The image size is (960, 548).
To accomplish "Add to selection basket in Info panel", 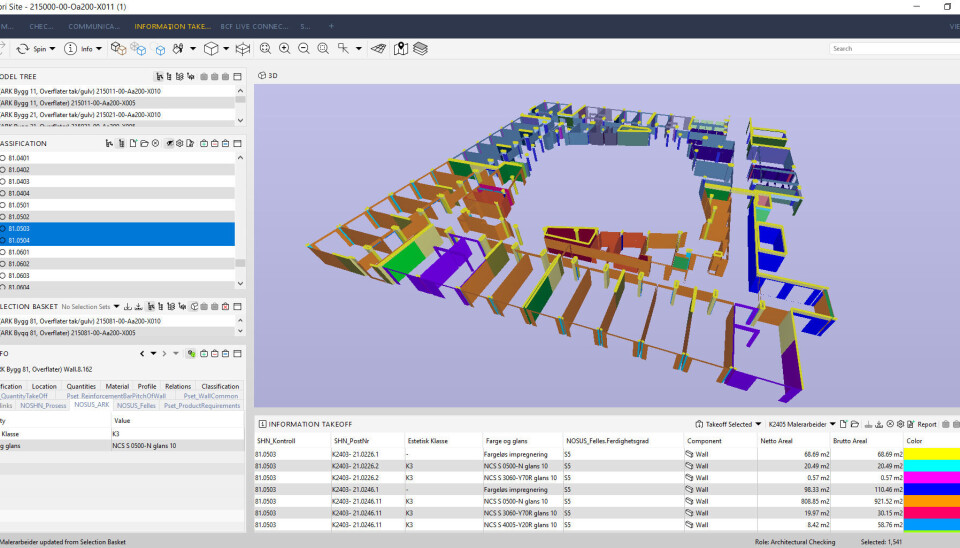I will pyautogui.click(x=204, y=353).
